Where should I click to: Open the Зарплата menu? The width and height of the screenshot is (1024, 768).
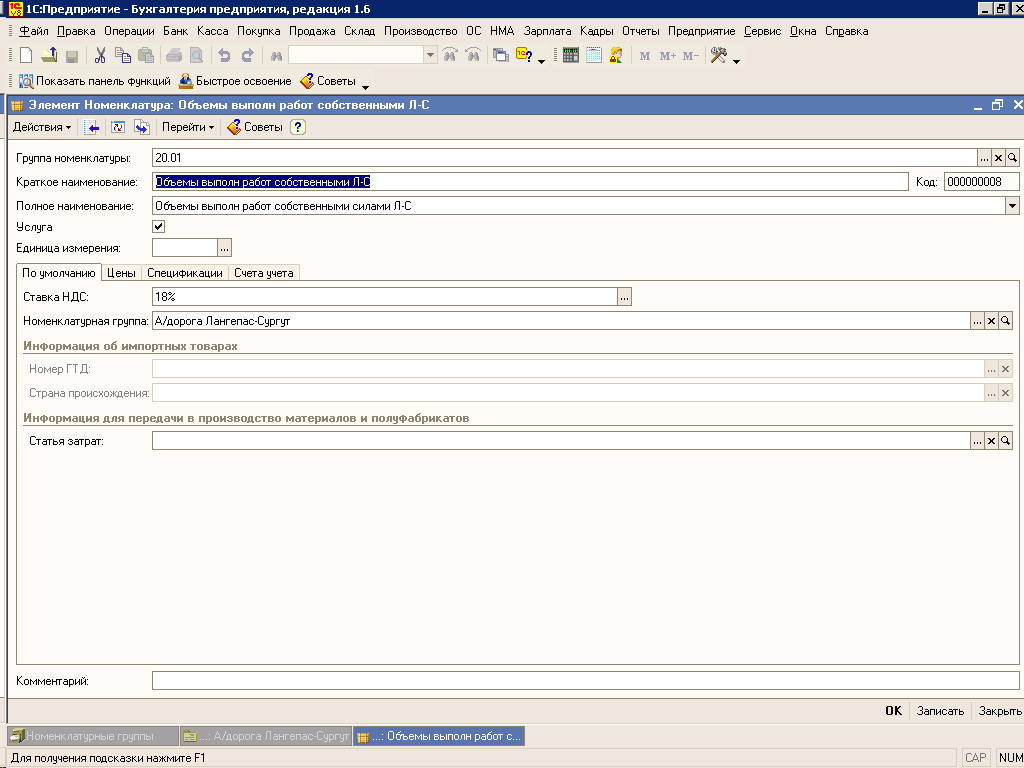547,31
